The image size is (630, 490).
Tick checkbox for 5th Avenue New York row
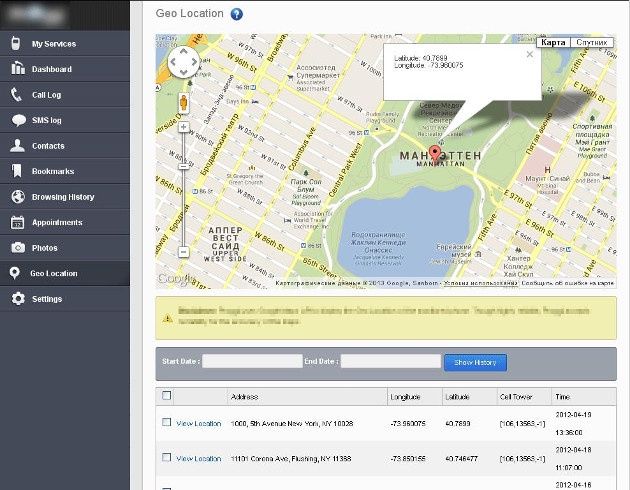(166, 422)
